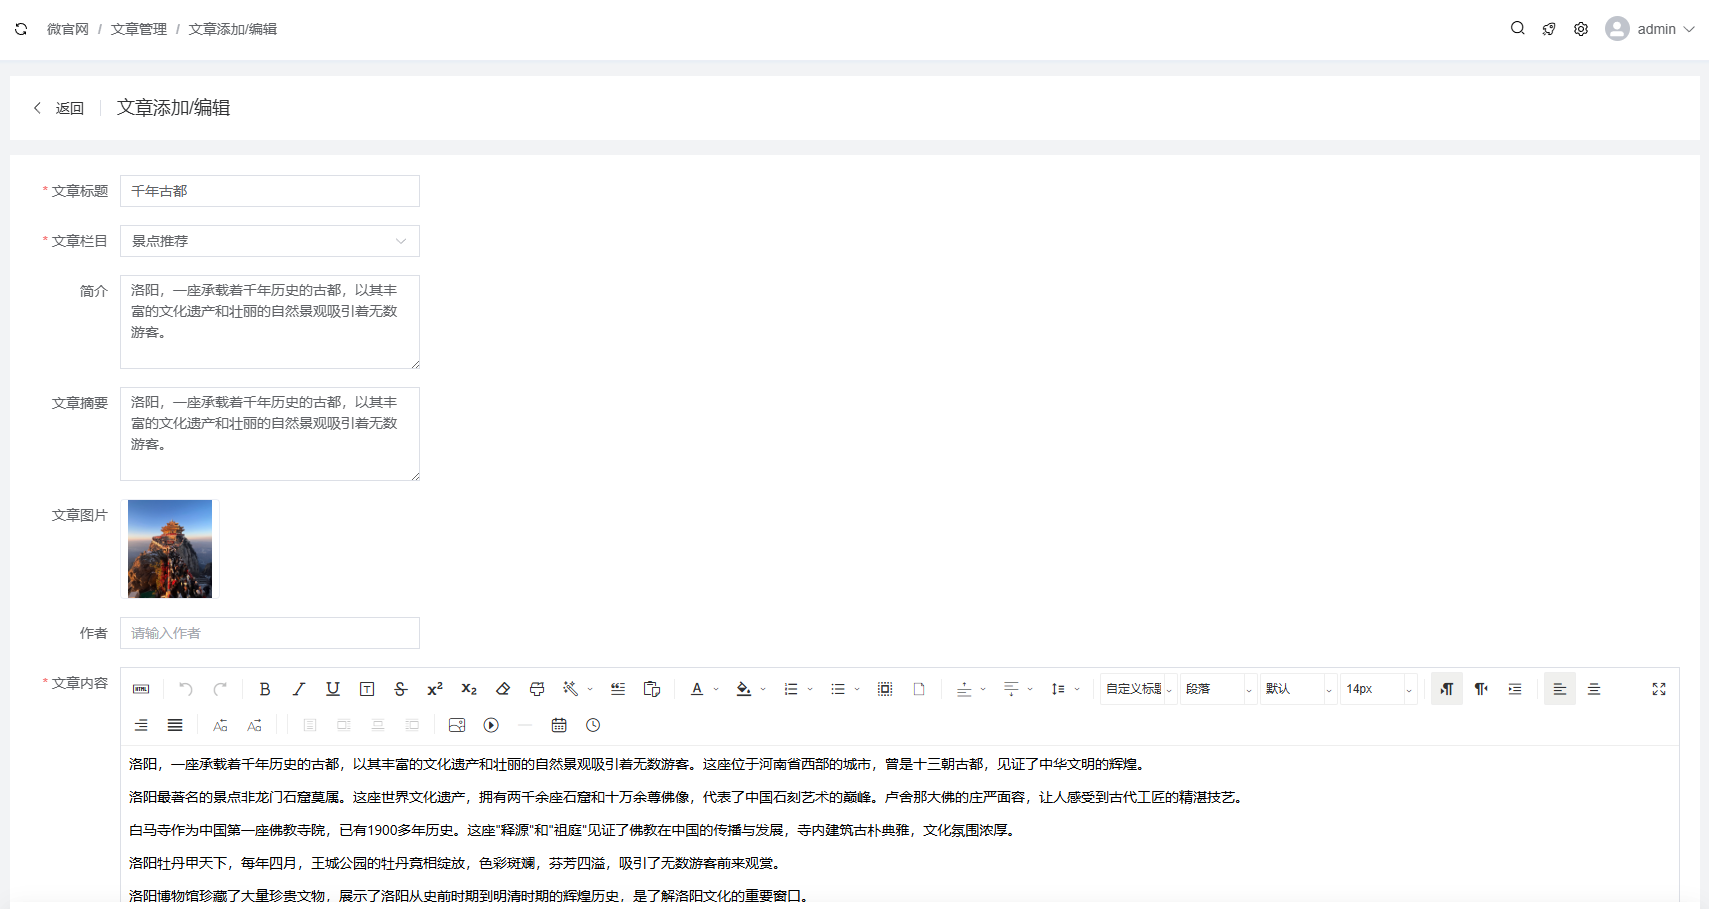Insert an unordered bullet list
This screenshot has height=909, width=1709.
(838, 689)
